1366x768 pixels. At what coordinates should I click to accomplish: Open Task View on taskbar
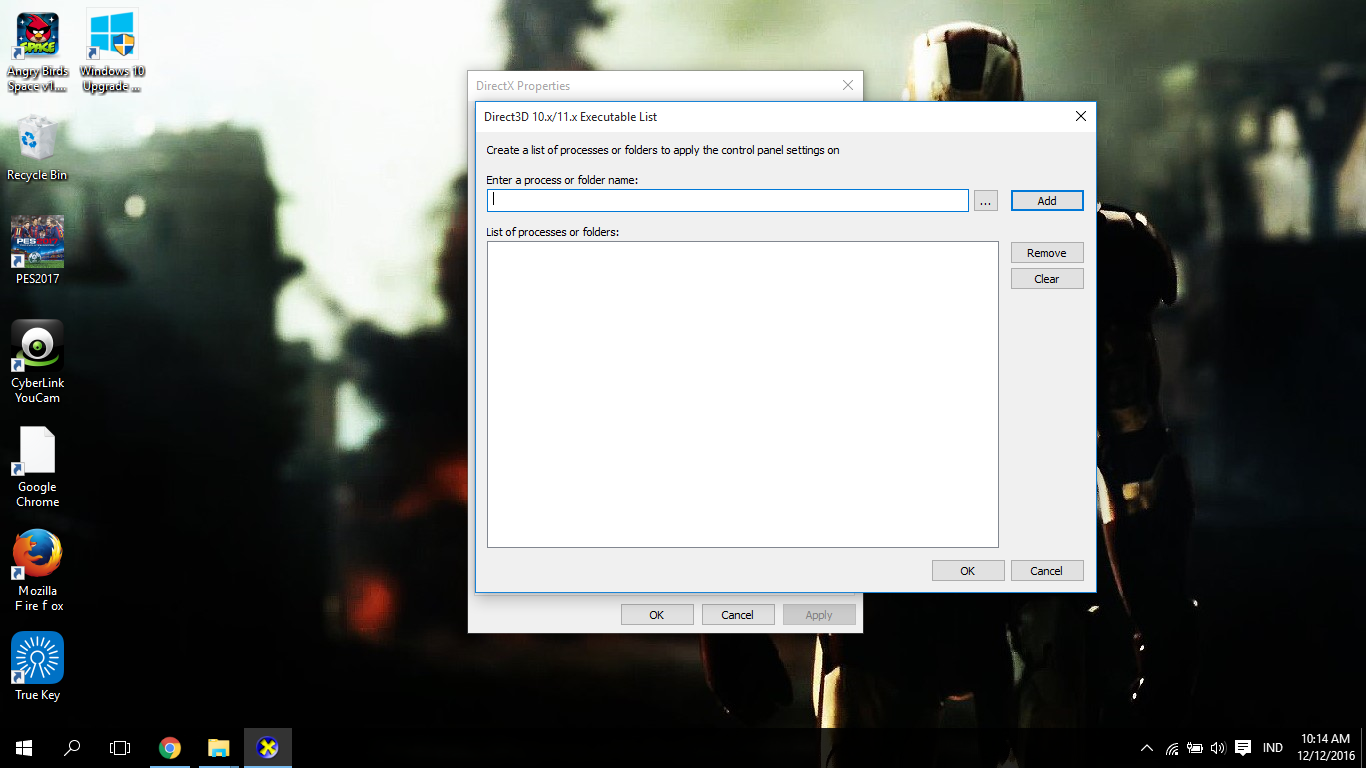pos(120,748)
